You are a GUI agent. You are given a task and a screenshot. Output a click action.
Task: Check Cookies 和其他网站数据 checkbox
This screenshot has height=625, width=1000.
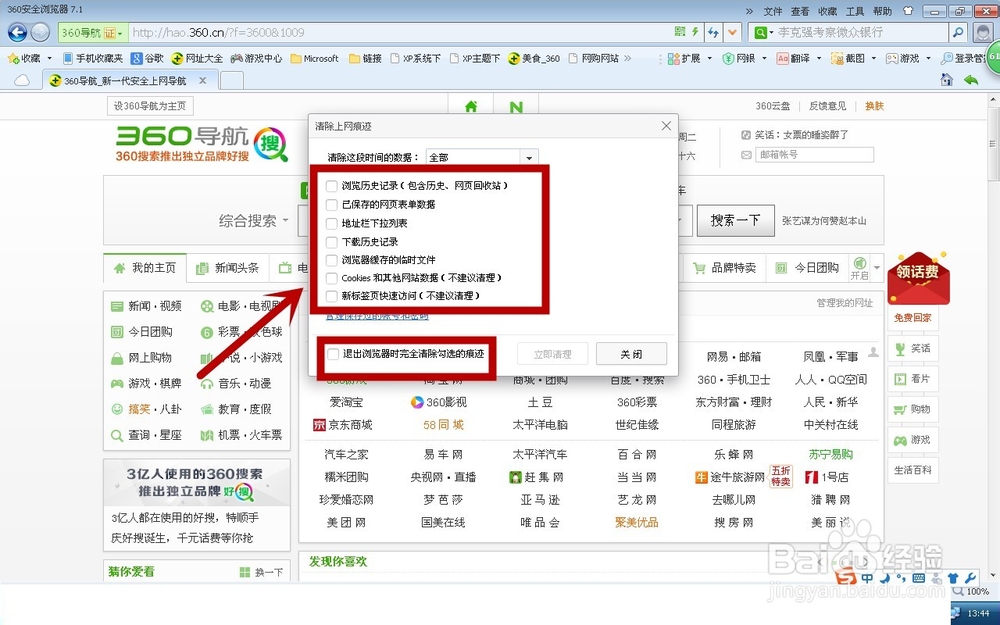point(331,278)
